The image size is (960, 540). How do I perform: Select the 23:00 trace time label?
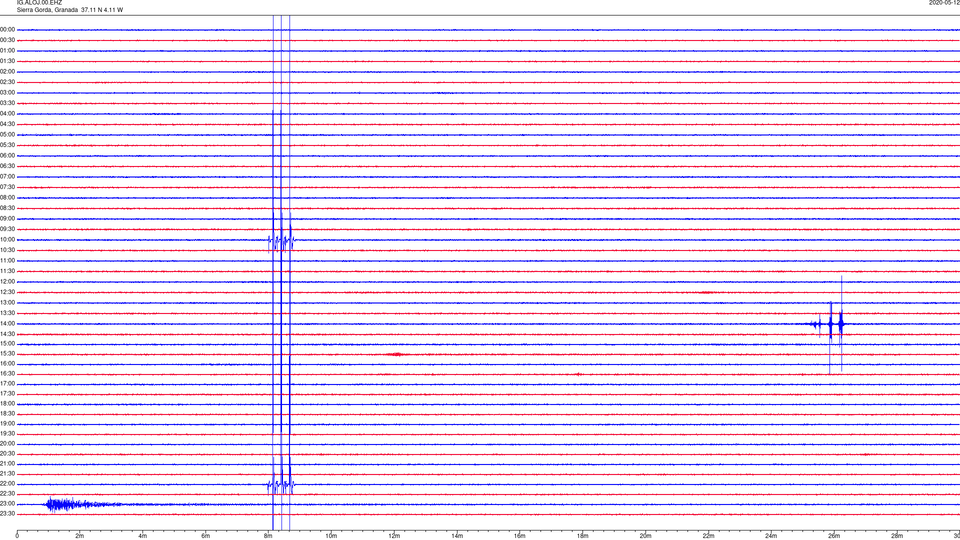[x=7, y=504]
